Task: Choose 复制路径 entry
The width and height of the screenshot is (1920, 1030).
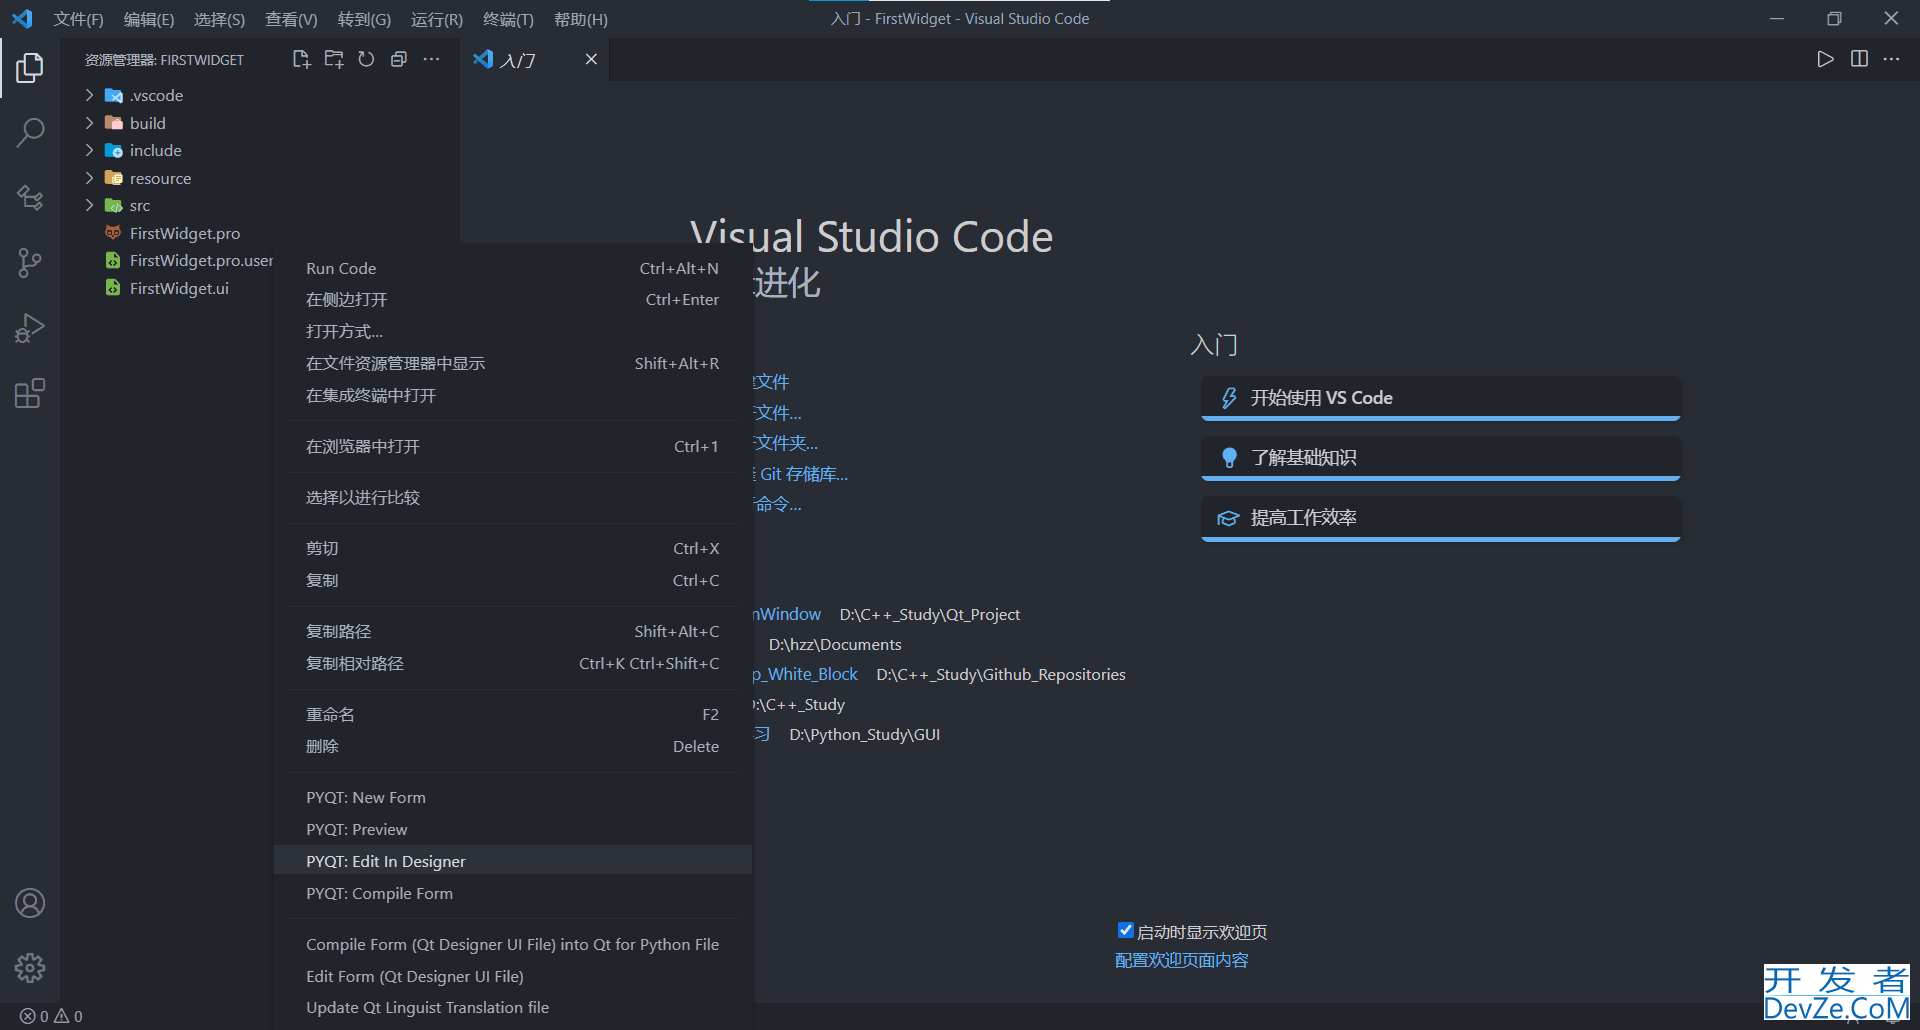Action: click(x=512, y=631)
